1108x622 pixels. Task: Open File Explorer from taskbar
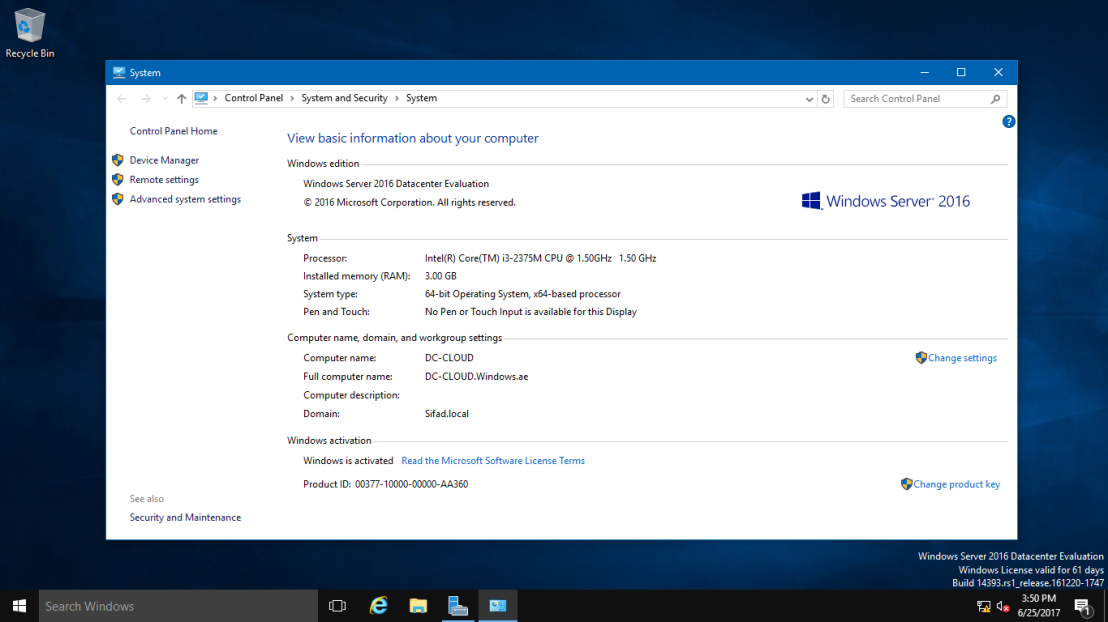418,606
